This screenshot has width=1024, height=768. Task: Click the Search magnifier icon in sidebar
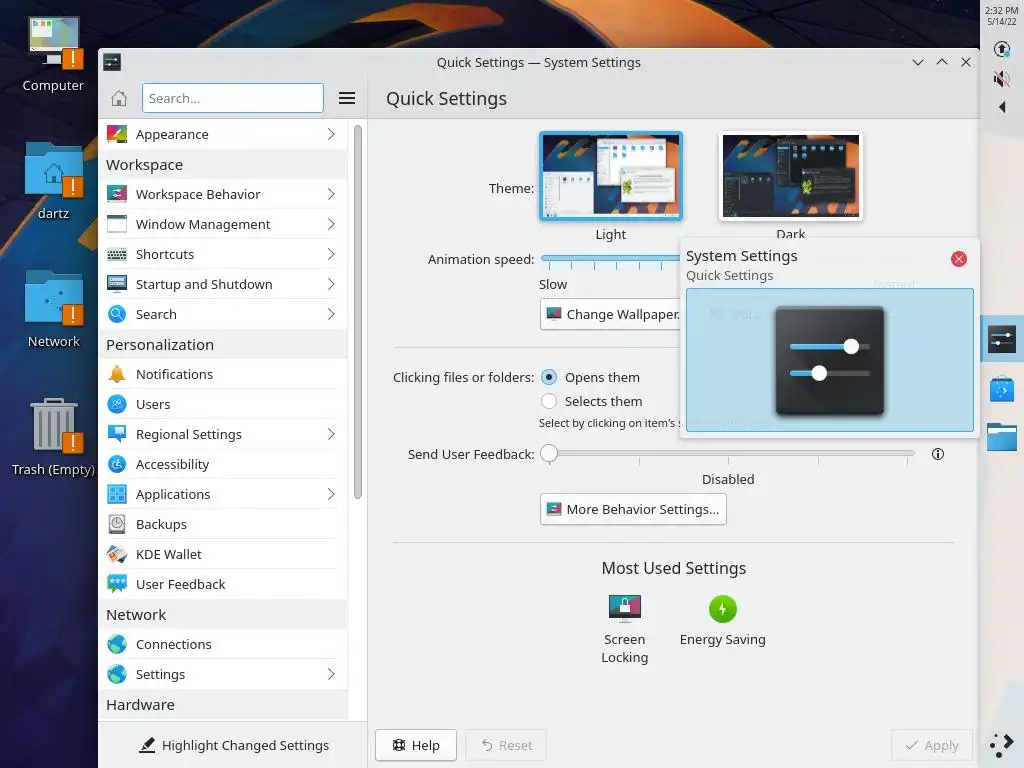tap(117, 314)
